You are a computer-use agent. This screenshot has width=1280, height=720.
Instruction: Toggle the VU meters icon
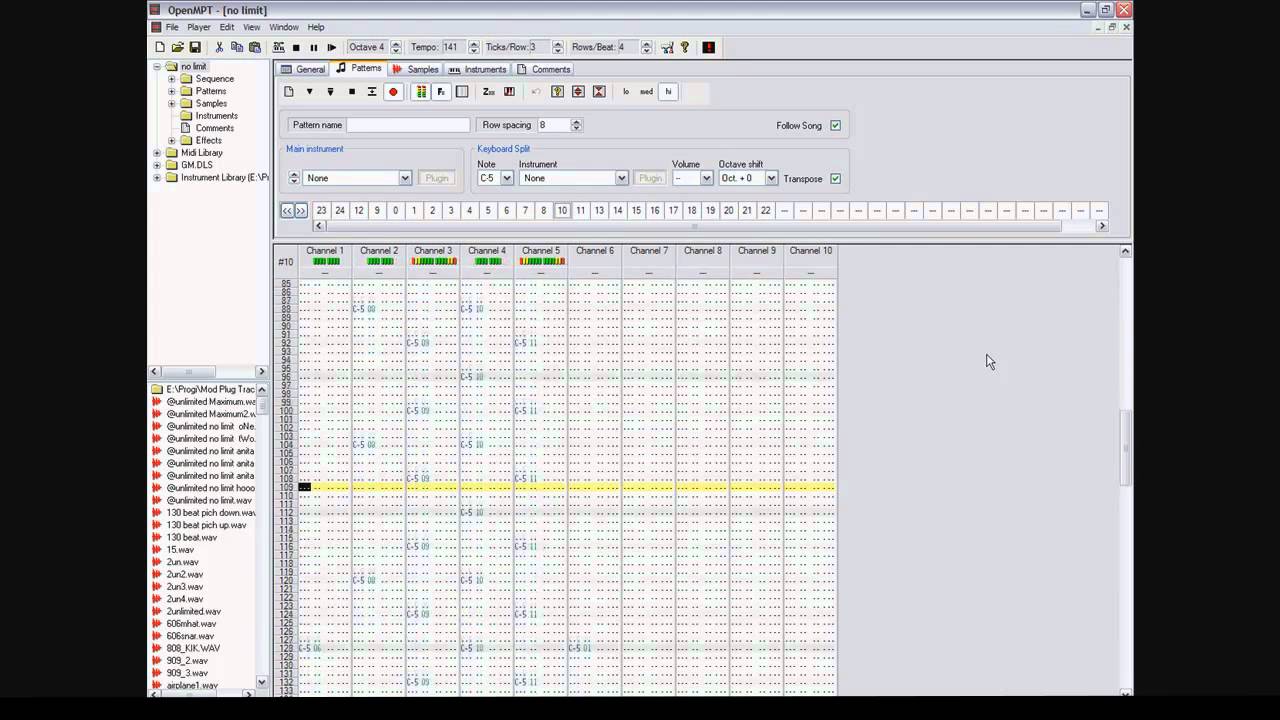[421, 91]
